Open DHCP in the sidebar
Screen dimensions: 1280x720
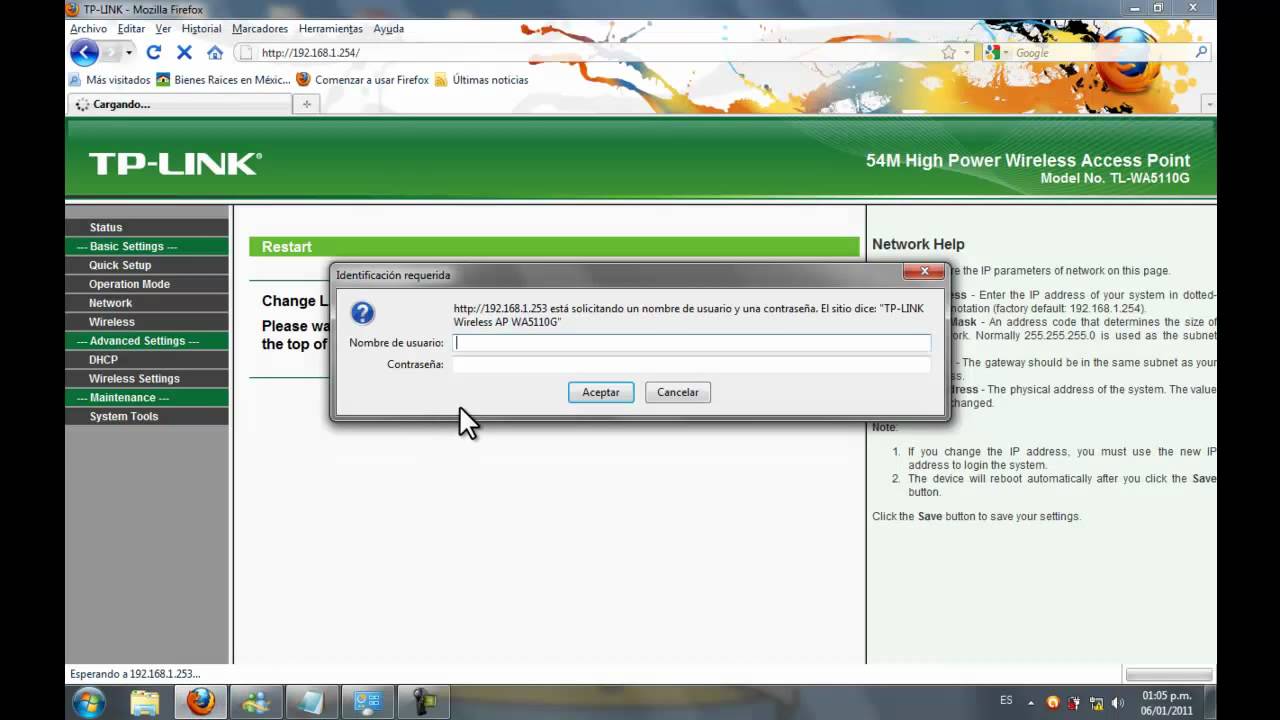(x=103, y=360)
